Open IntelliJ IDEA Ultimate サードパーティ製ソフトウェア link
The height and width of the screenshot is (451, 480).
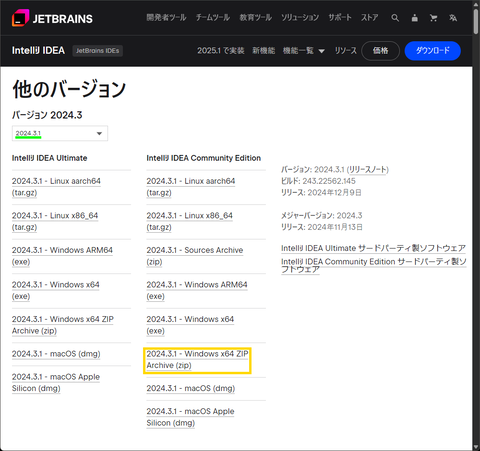[373, 248]
